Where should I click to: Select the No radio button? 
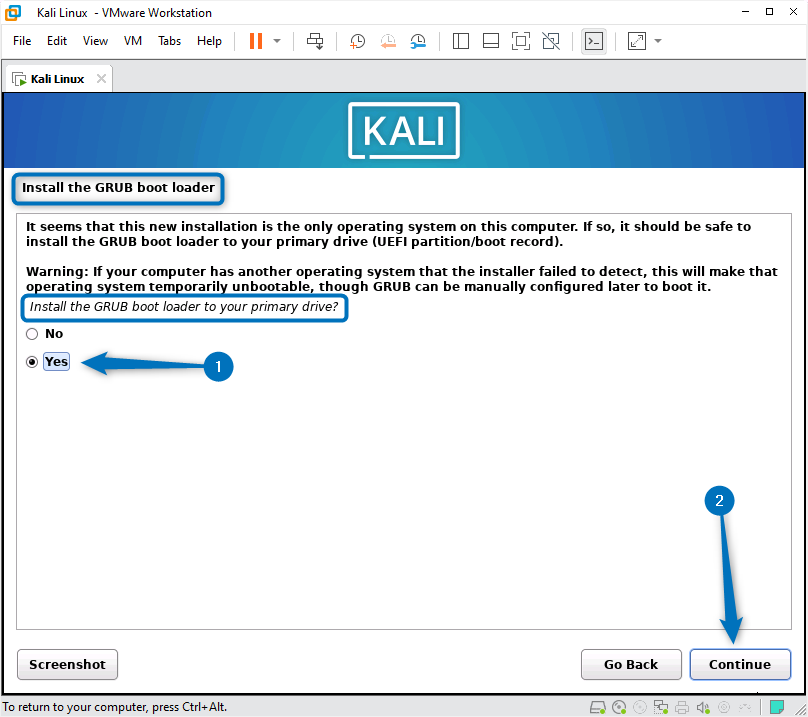point(31,334)
